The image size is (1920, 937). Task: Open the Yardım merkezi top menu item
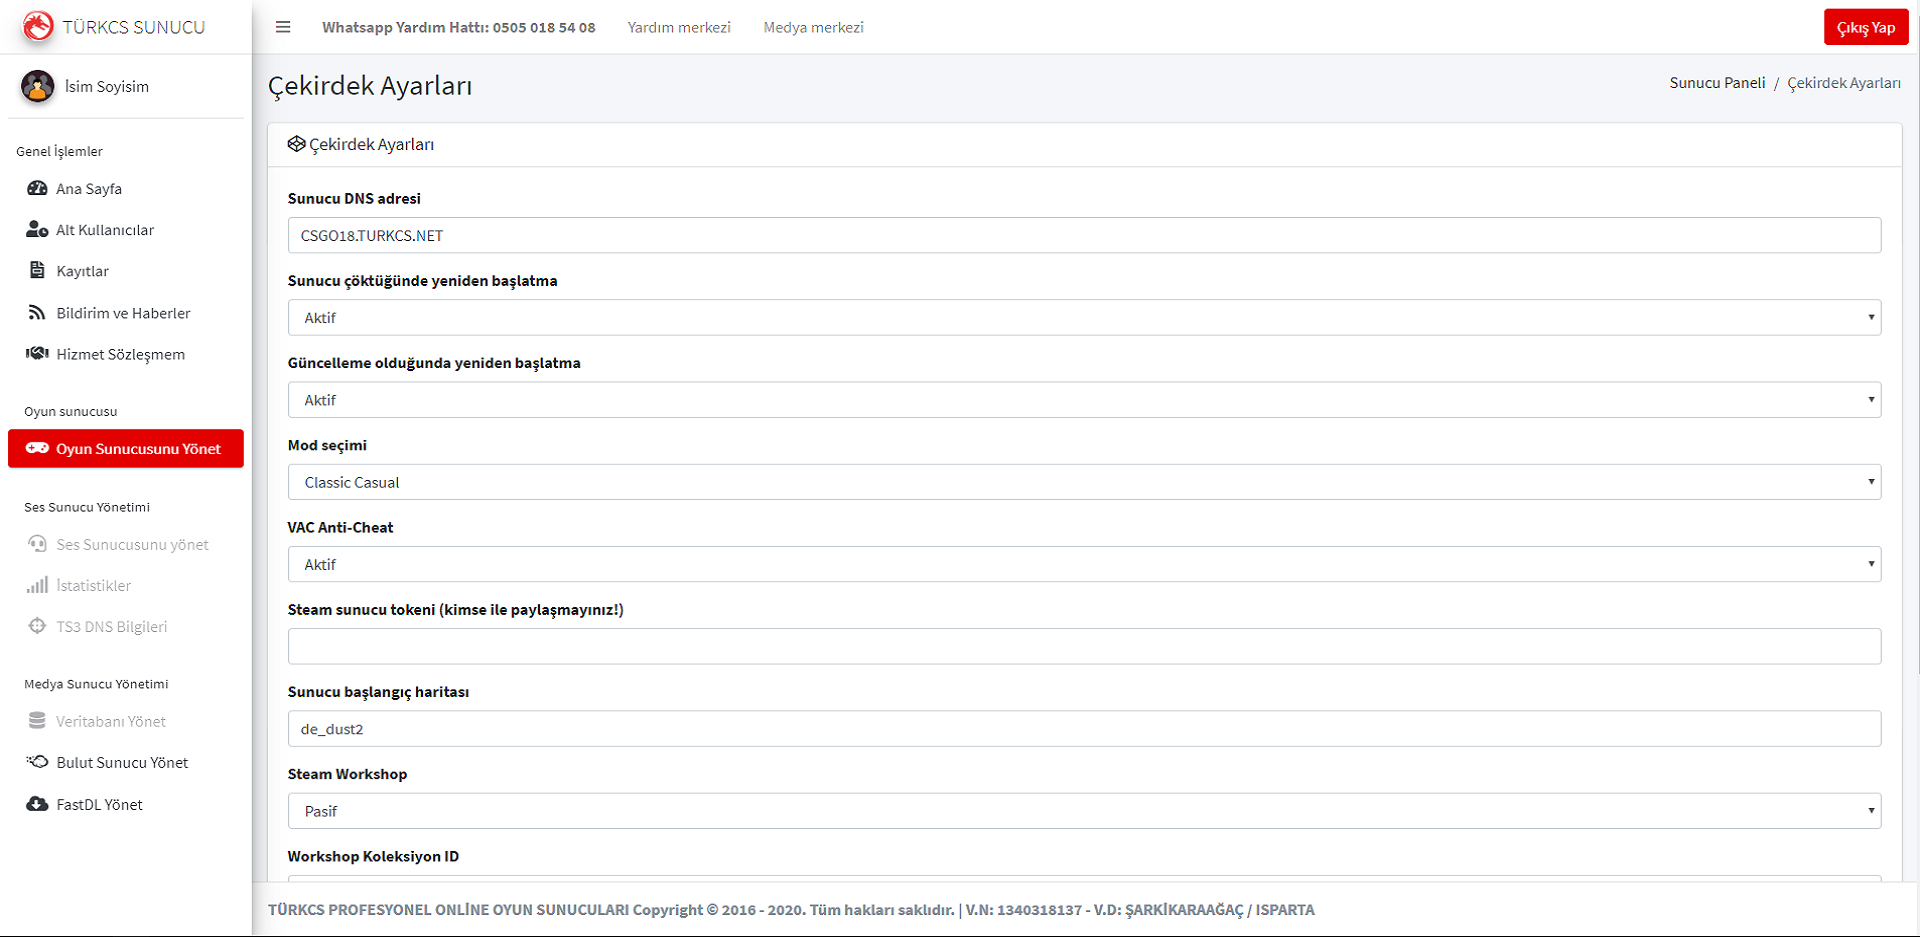[679, 27]
